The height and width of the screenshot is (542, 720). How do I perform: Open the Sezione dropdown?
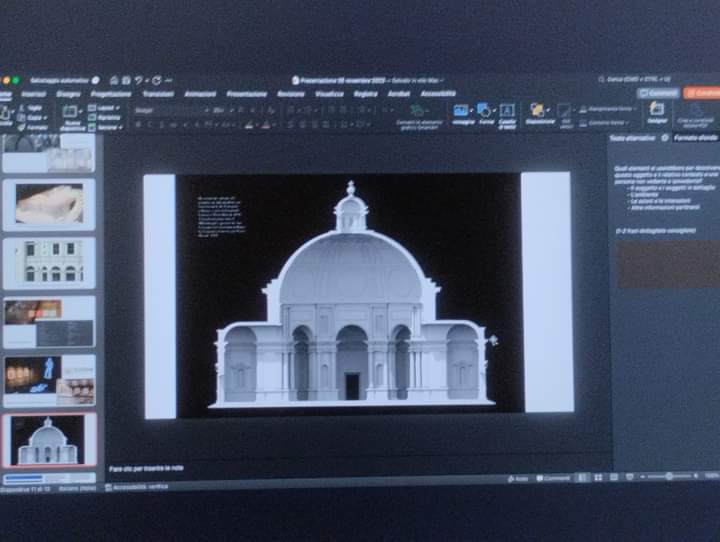click(105, 127)
